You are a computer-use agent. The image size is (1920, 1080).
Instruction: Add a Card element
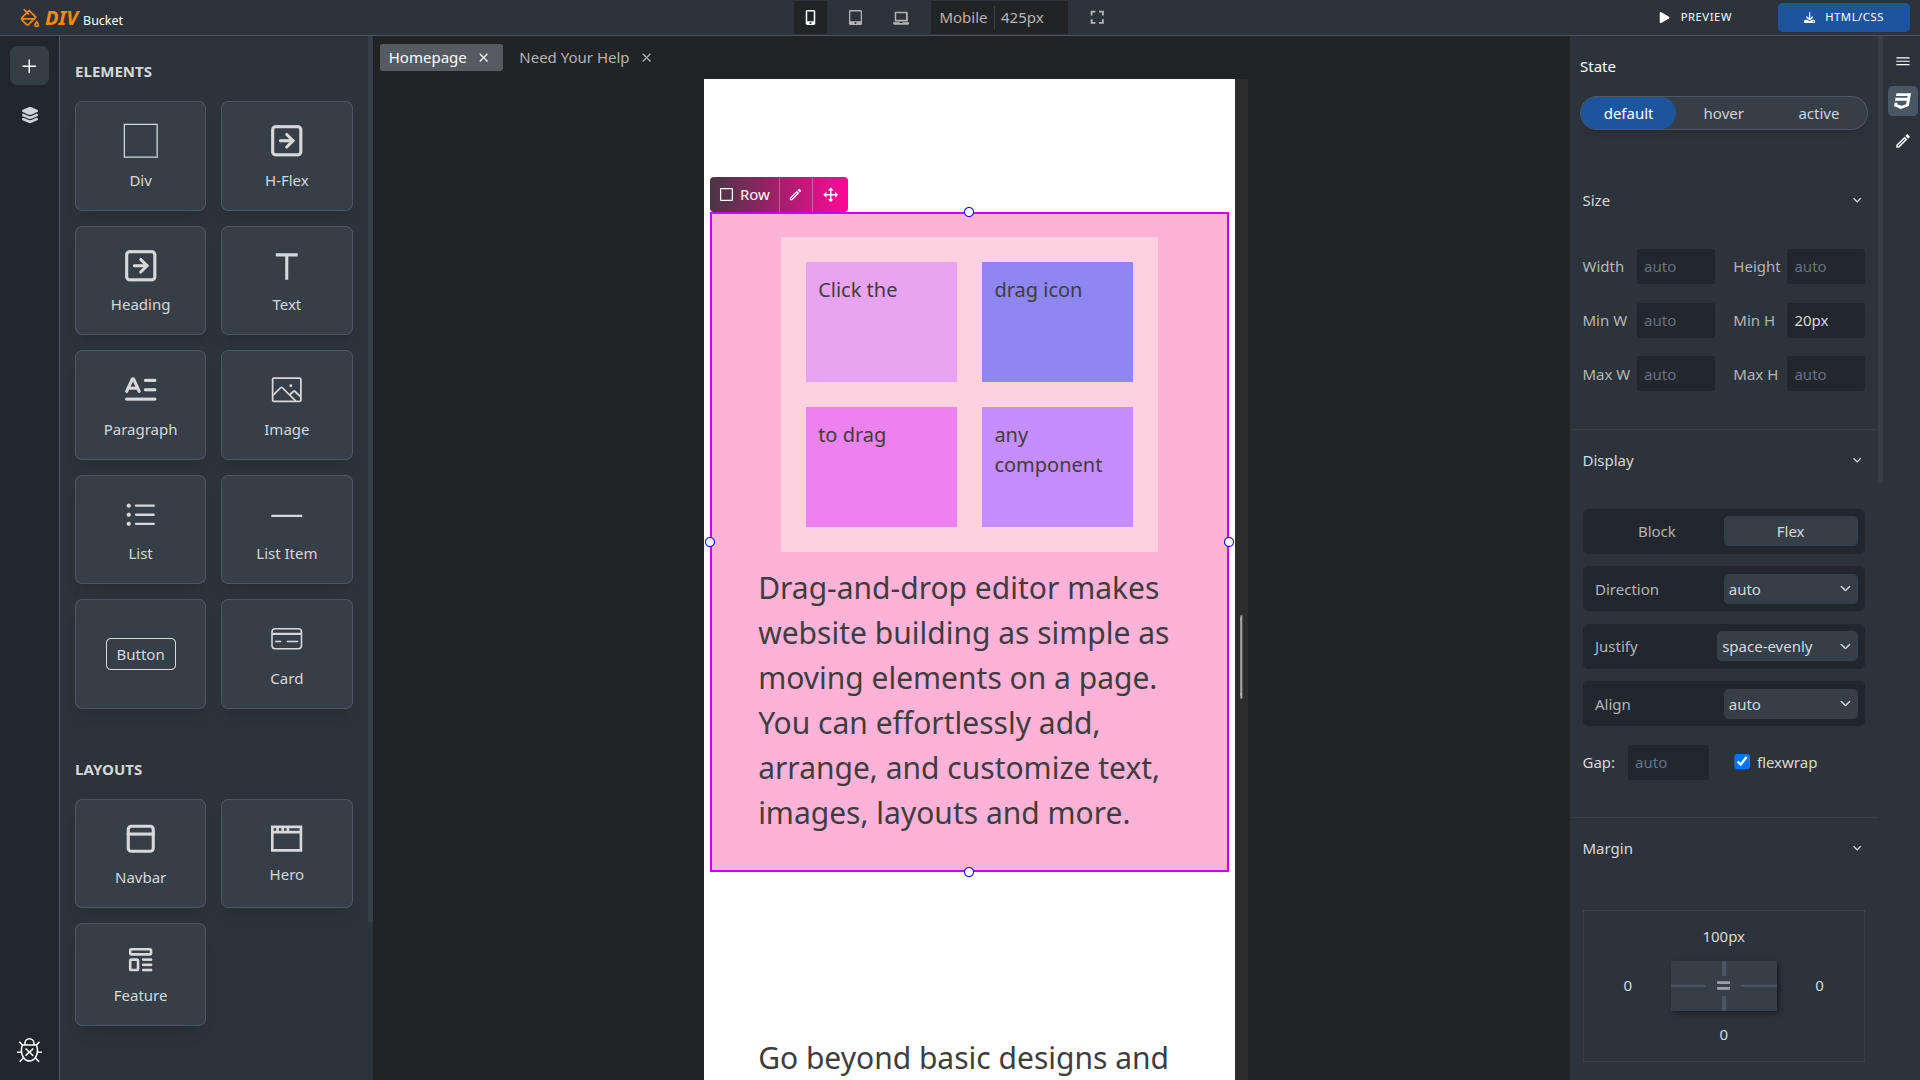[x=287, y=654]
